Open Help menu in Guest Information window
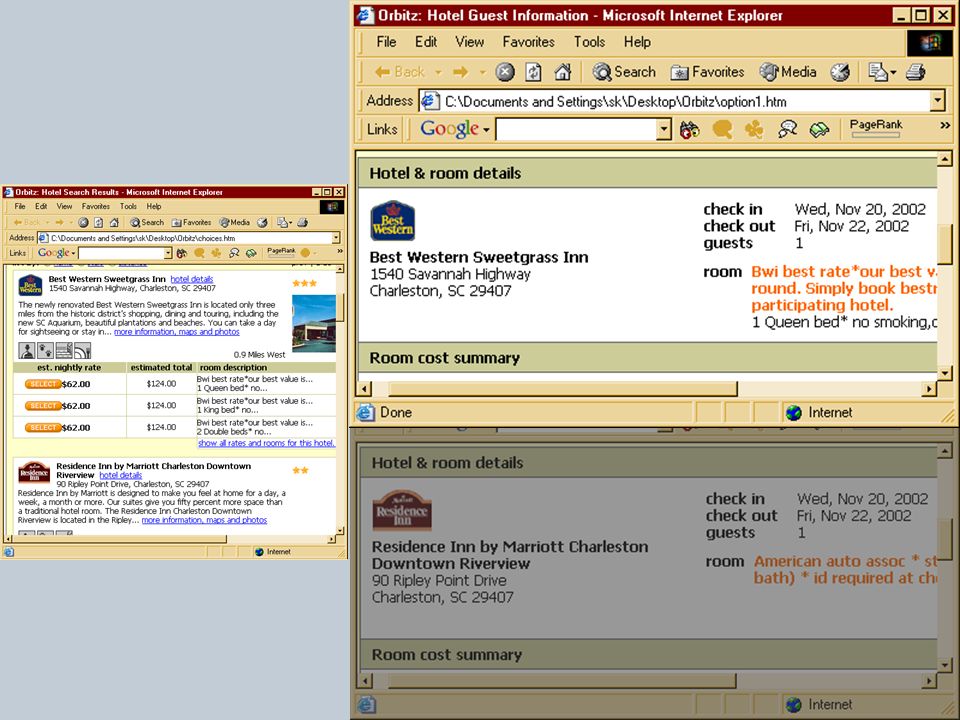Image resolution: width=960 pixels, height=720 pixels. point(637,42)
